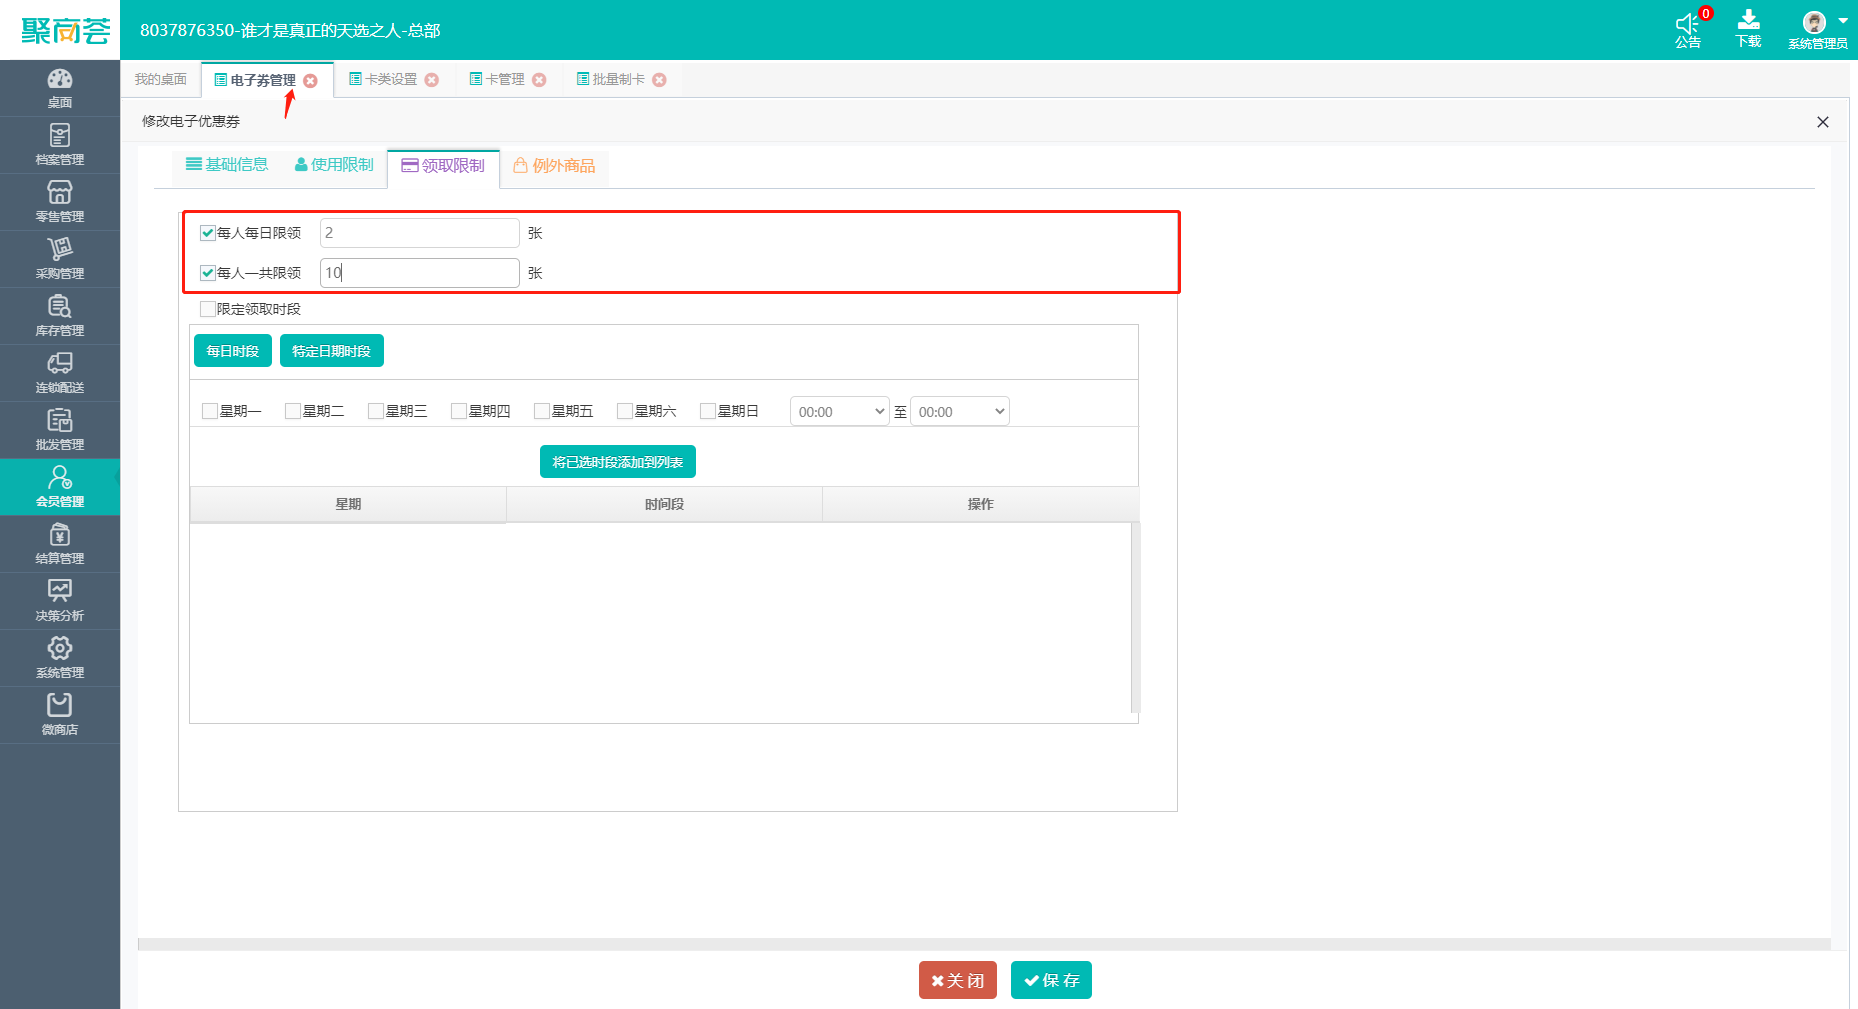Screen dimensions: 1858x1009
Task: Click the time list vertical scrollbar
Action: (x=1135, y=617)
